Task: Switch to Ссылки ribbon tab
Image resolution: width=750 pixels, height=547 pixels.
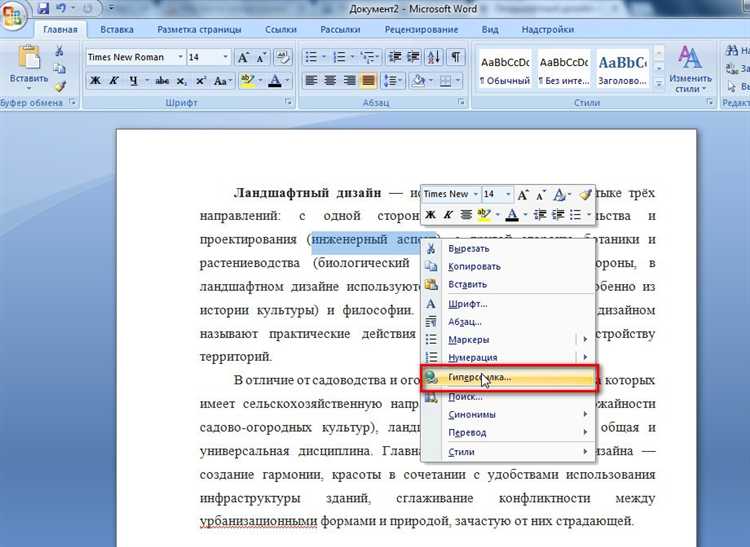Action: point(281,29)
